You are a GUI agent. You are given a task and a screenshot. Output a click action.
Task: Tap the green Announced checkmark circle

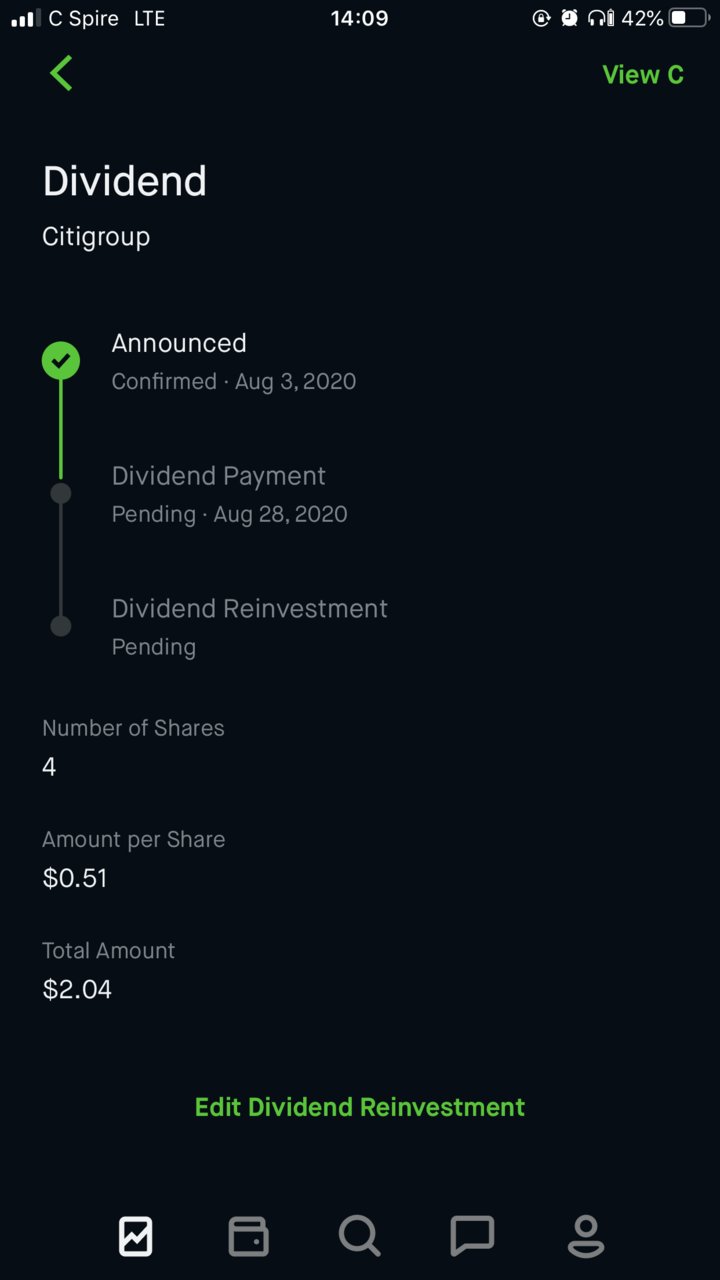(x=61, y=360)
